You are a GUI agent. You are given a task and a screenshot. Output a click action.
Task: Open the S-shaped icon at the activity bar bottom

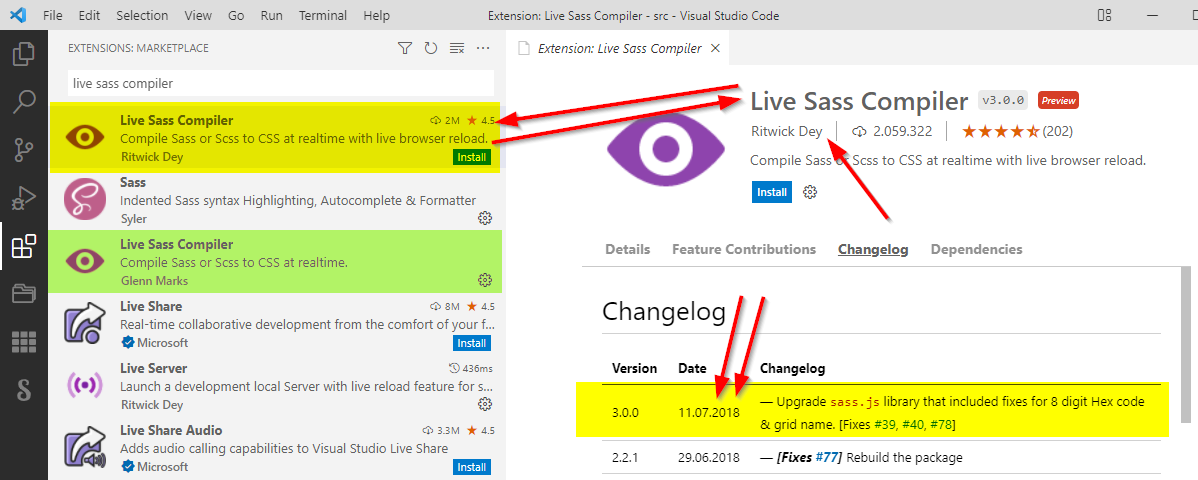24,389
